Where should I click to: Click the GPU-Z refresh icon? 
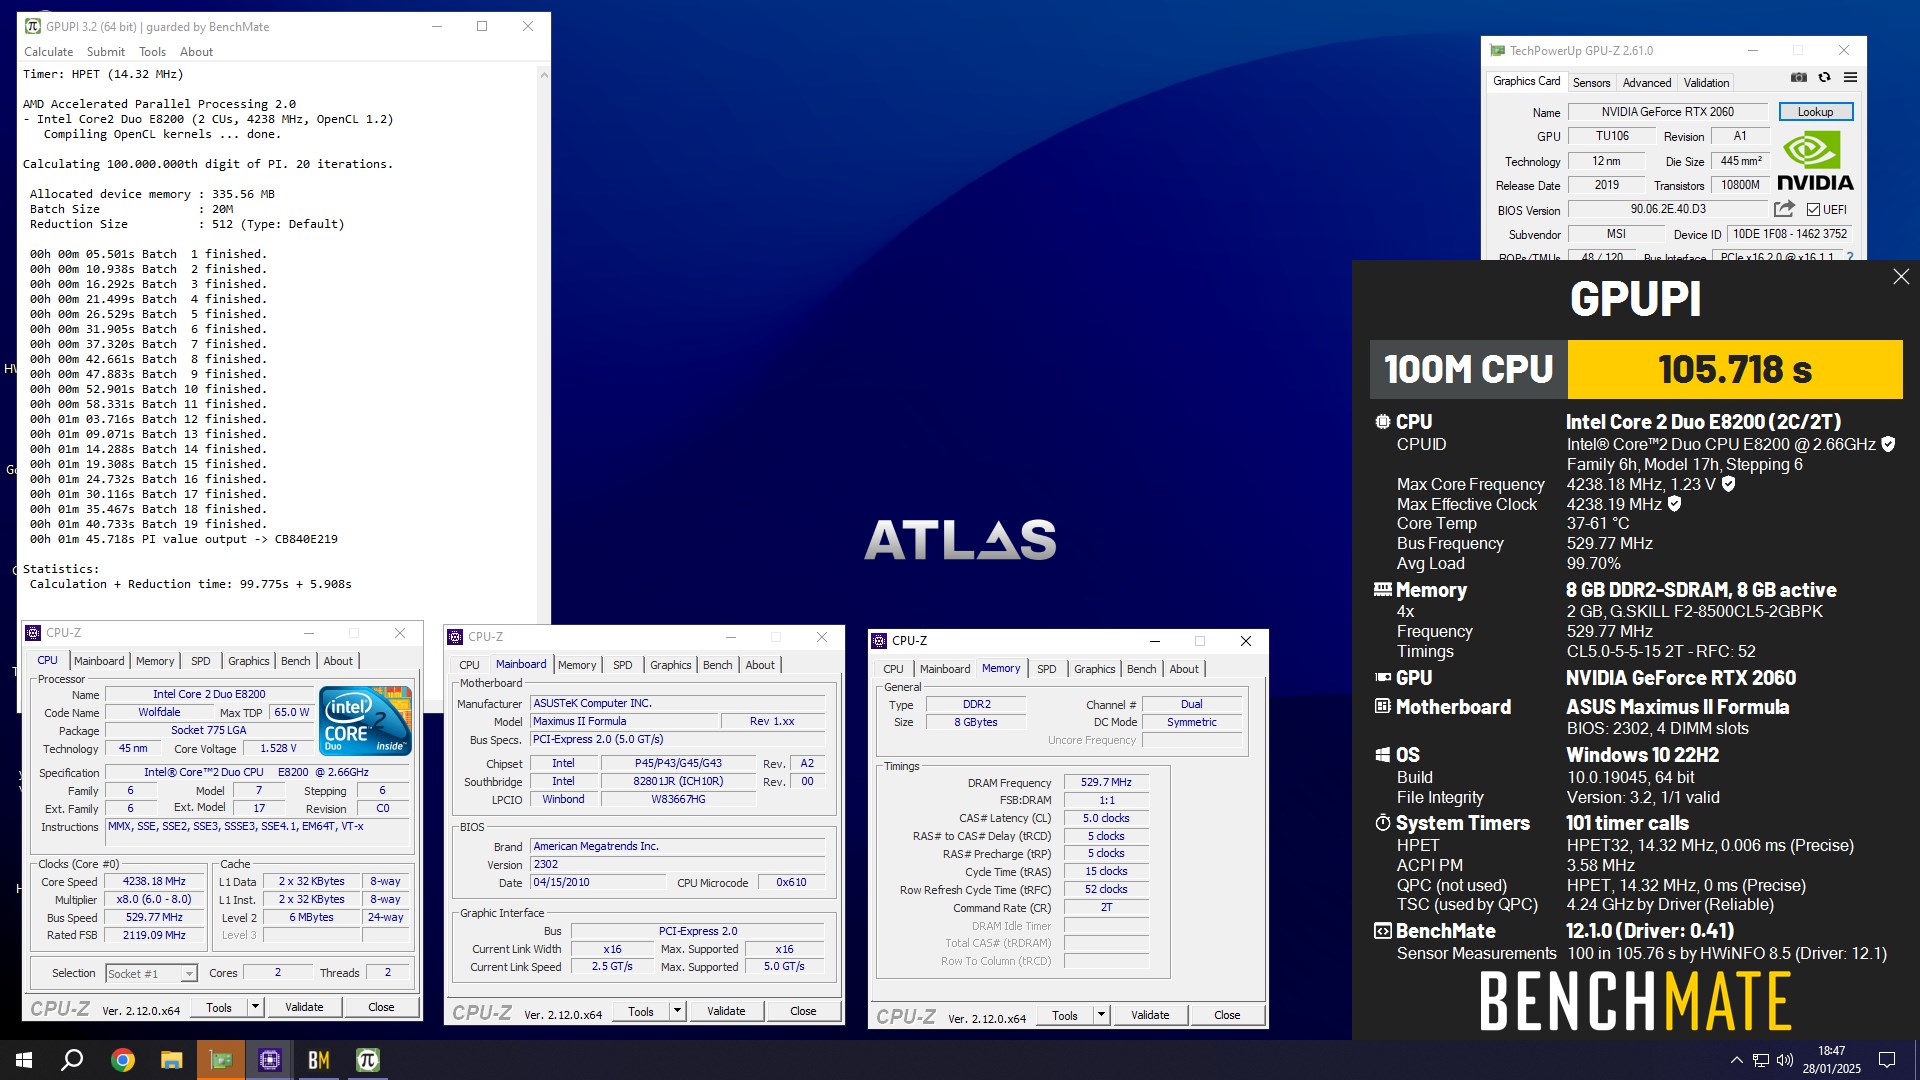tap(1824, 77)
